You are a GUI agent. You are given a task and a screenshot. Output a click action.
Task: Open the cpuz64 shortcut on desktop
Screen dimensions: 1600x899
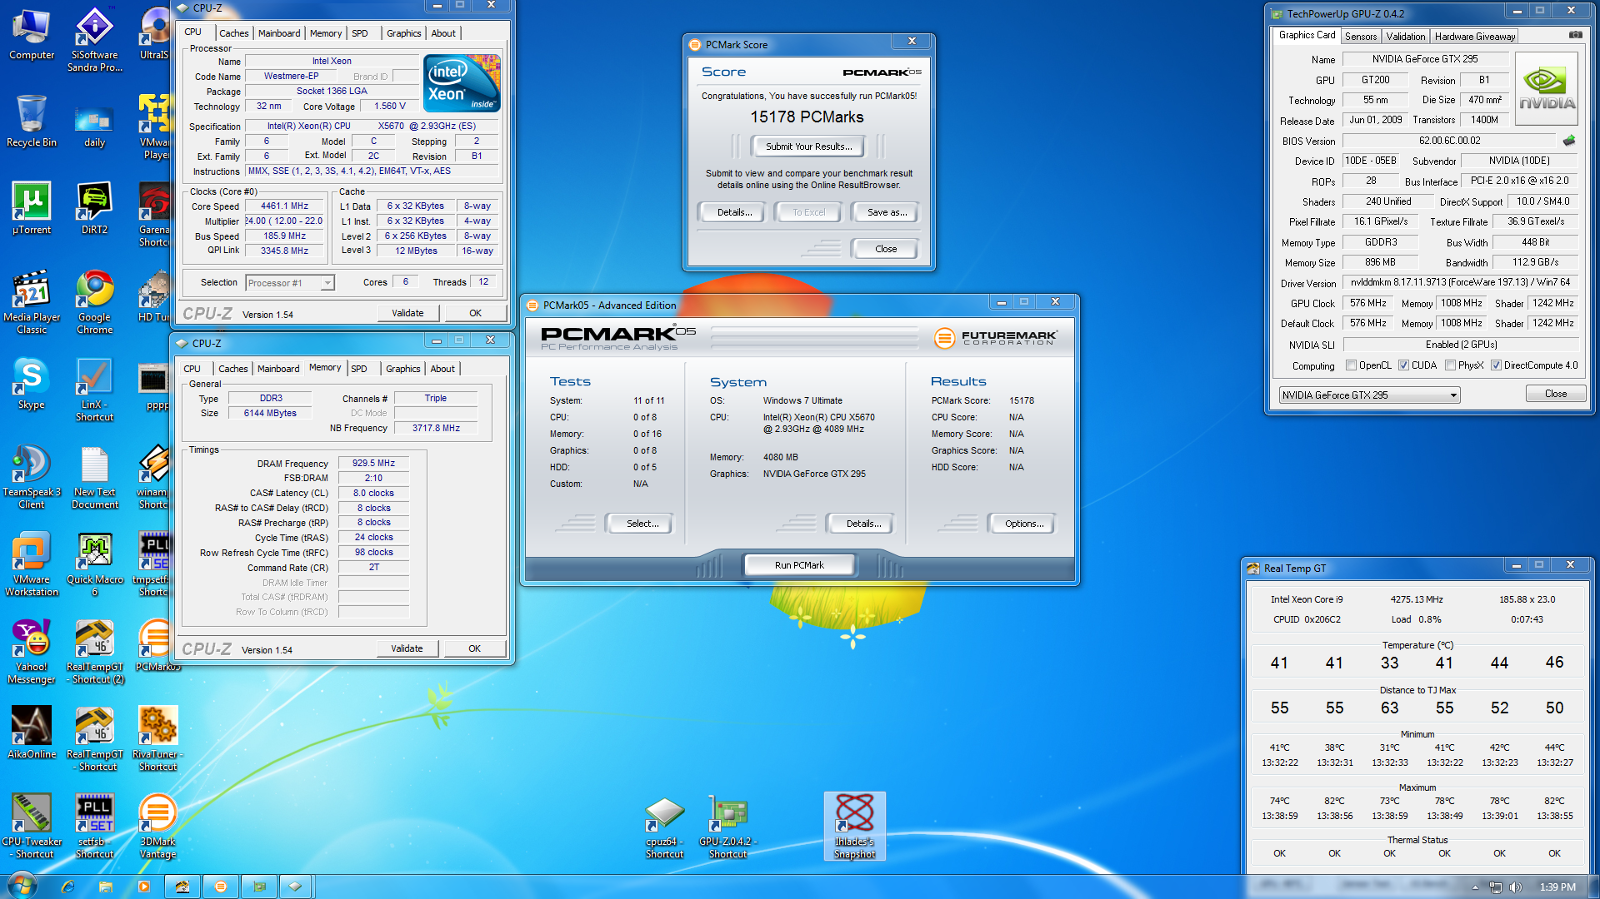[x=664, y=828]
